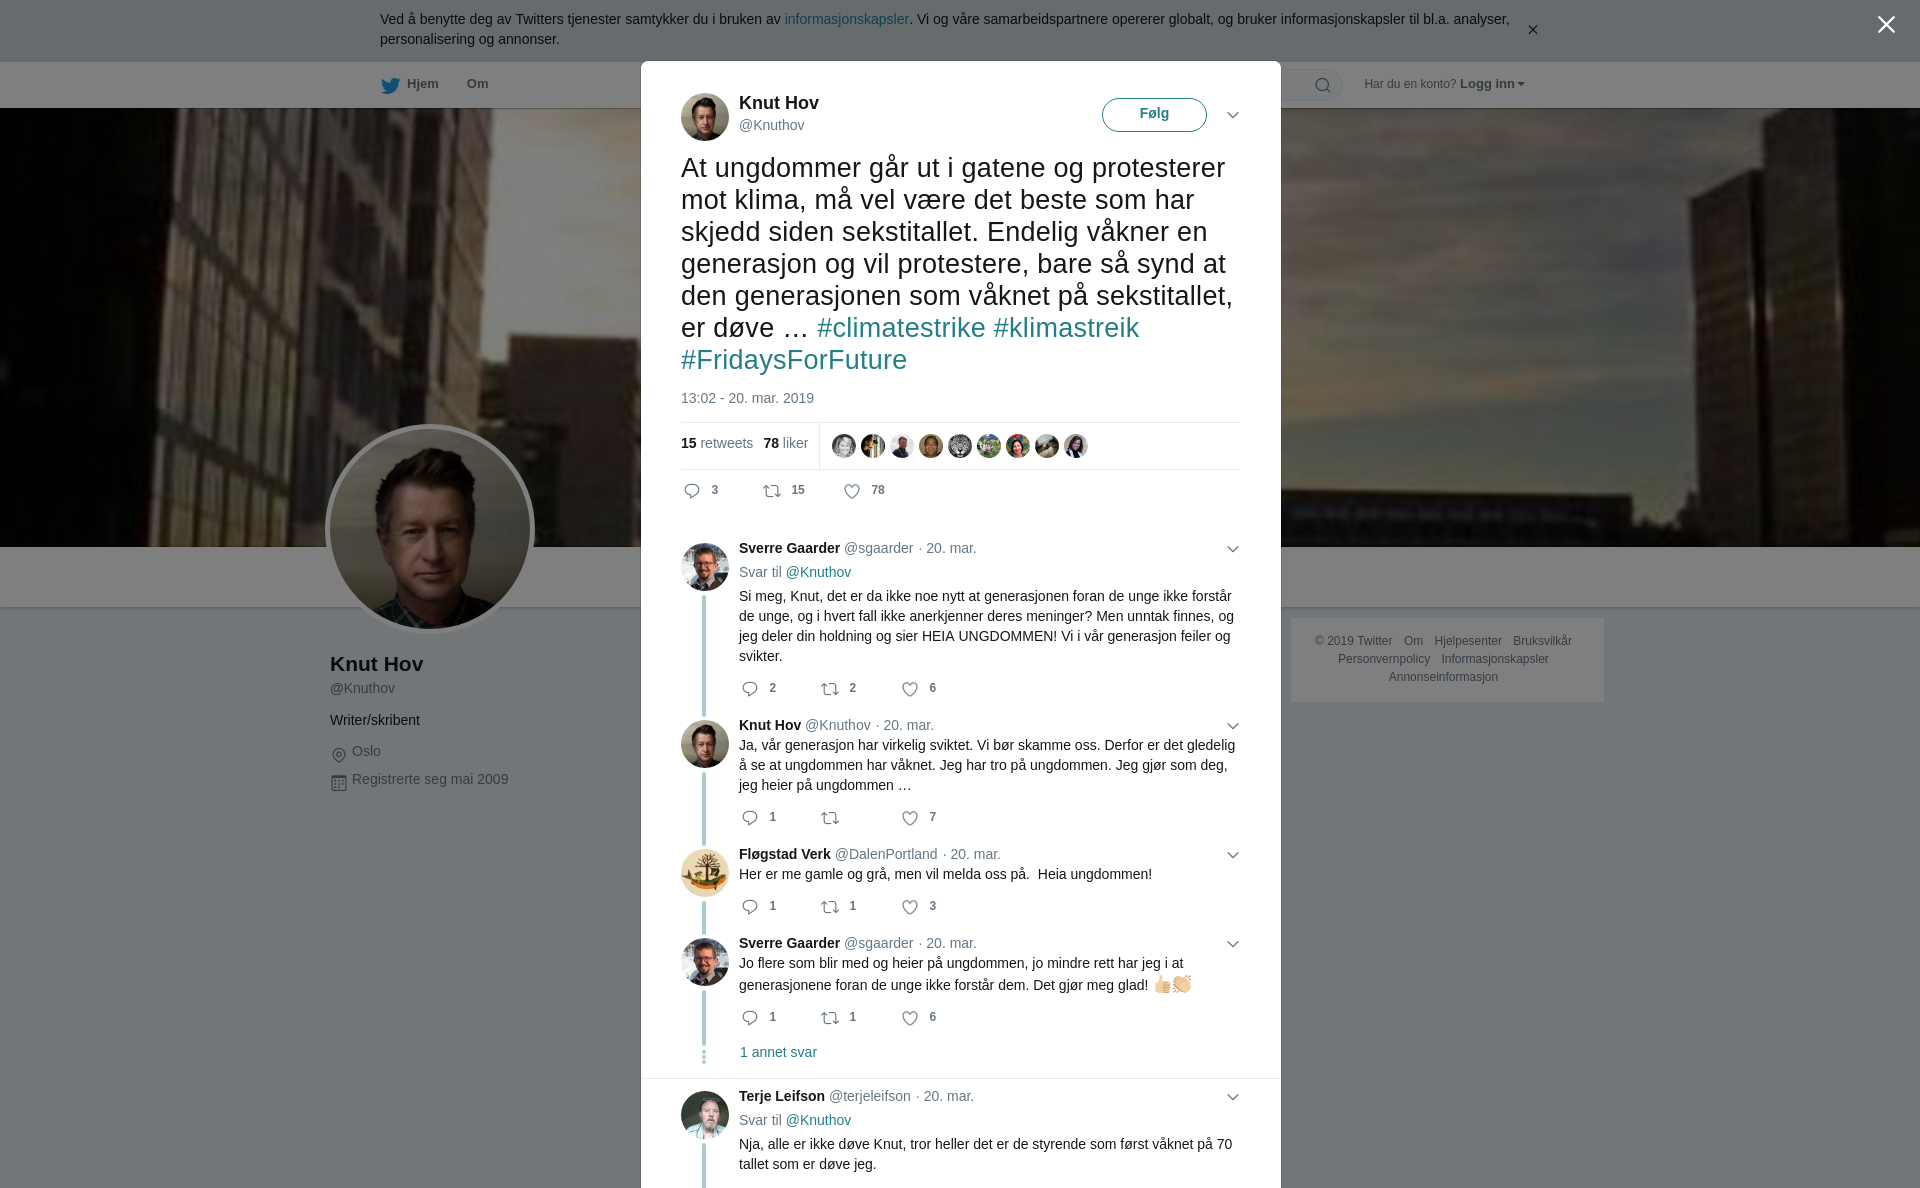Click the search magnifier icon
The image size is (1920, 1188).
click(1323, 85)
